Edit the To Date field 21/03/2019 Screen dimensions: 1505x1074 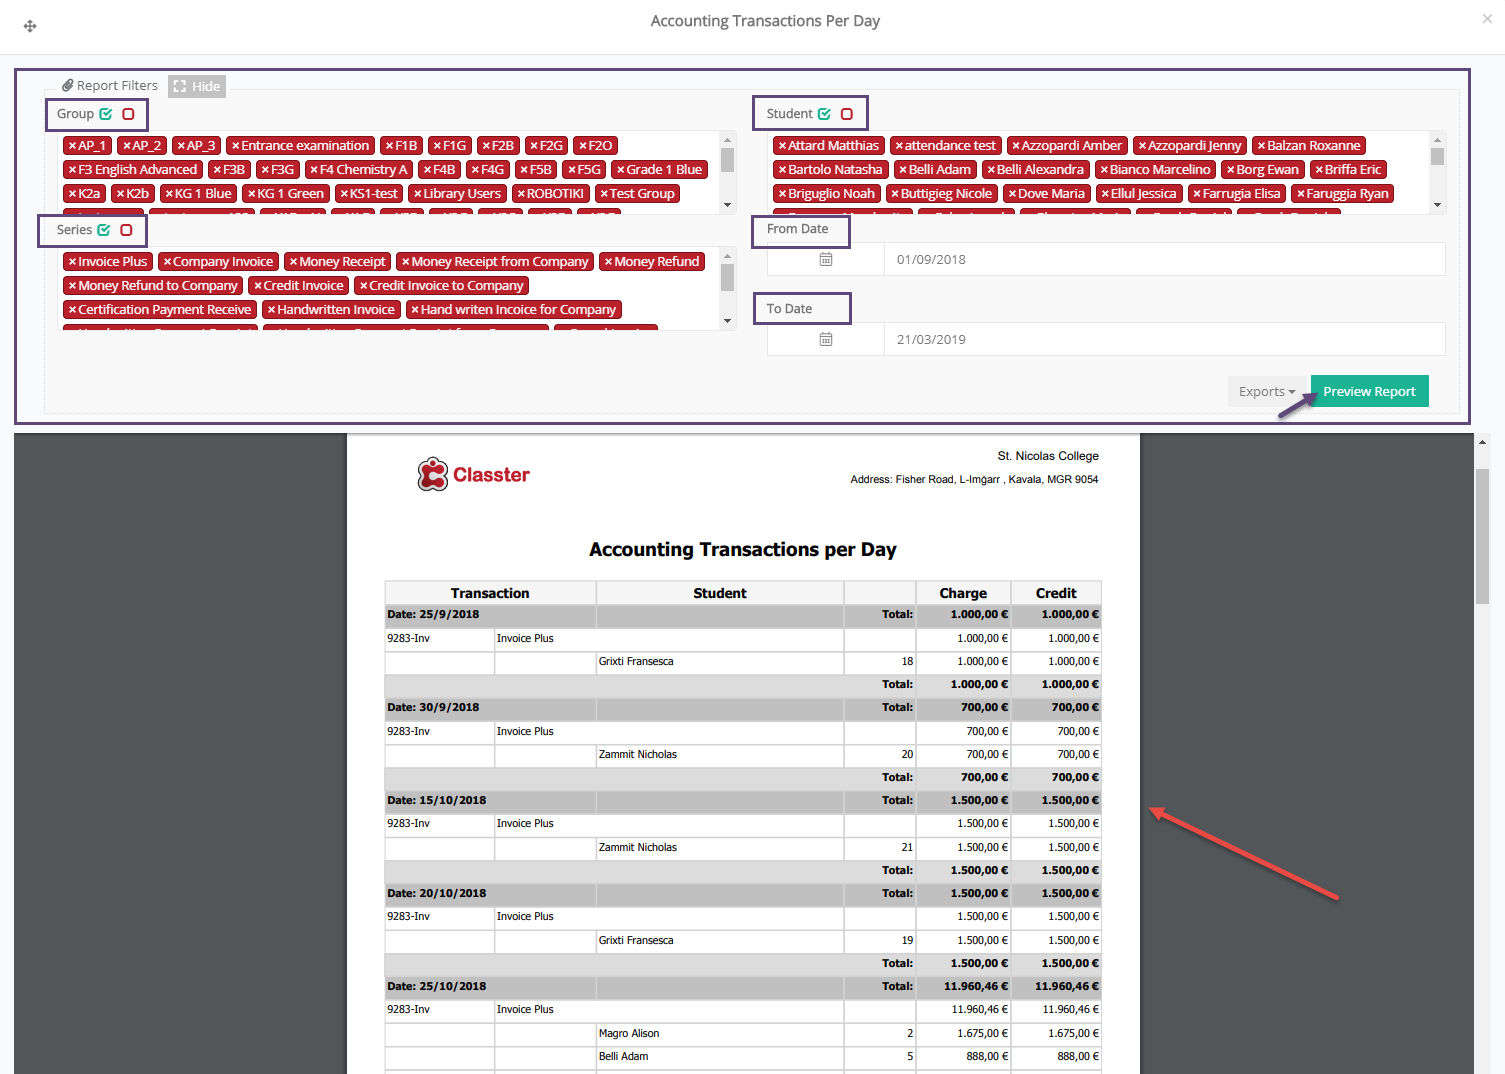tap(1165, 340)
